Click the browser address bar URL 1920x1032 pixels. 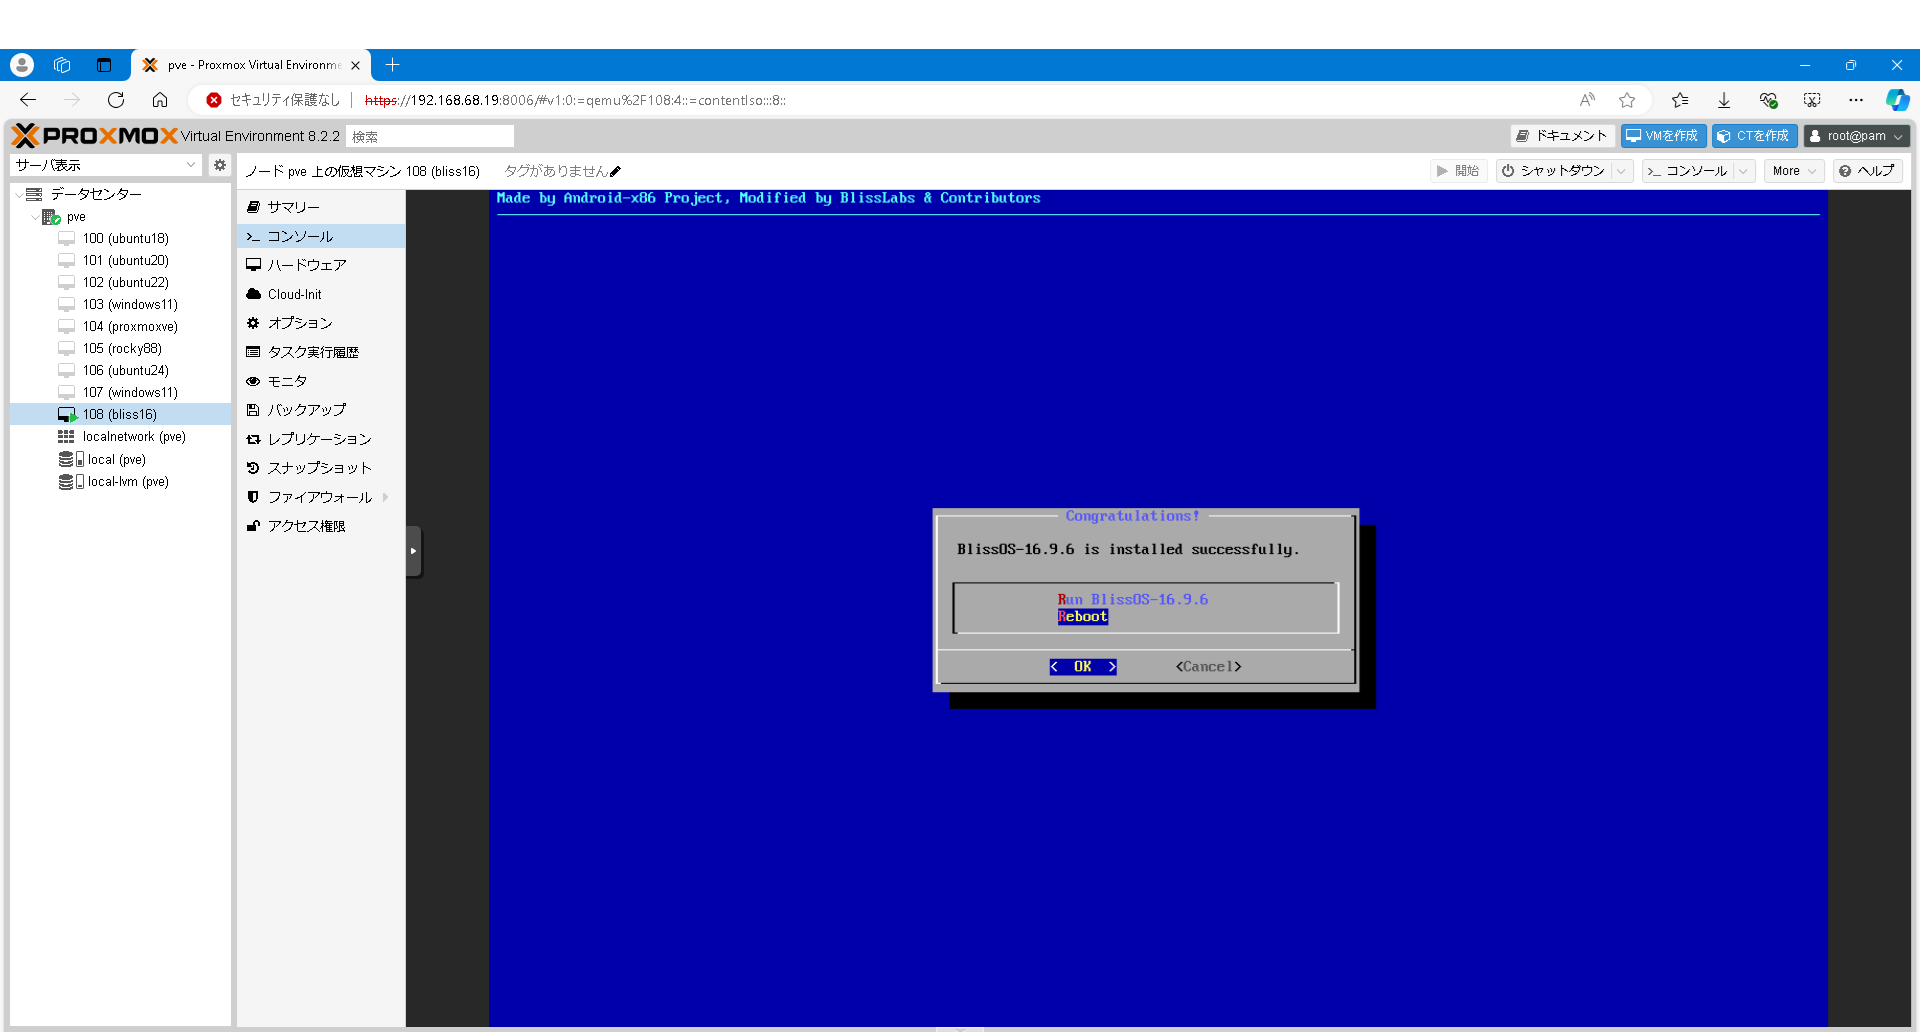point(575,100)
